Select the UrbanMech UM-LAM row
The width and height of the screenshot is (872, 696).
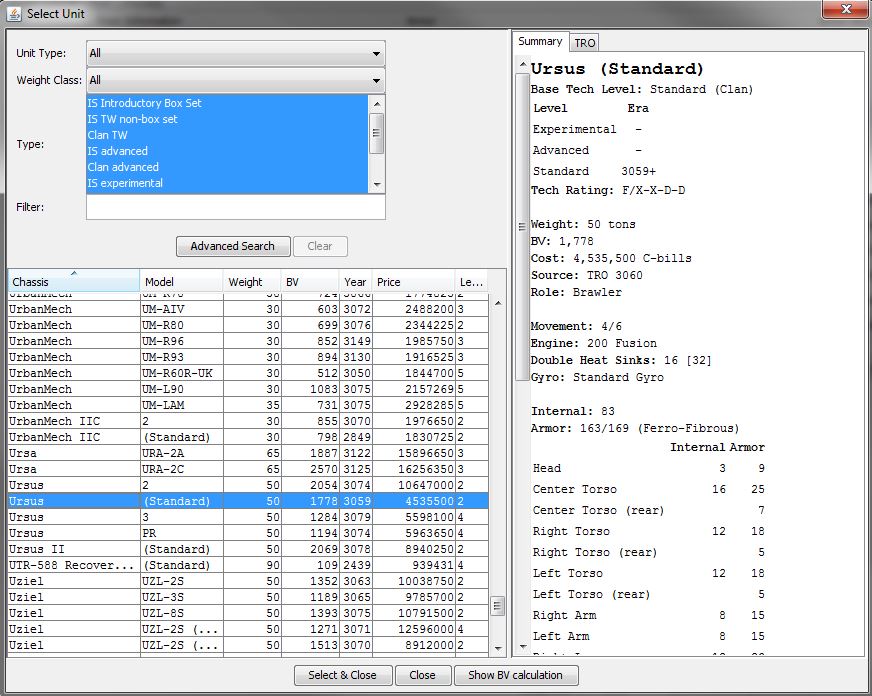248,405
